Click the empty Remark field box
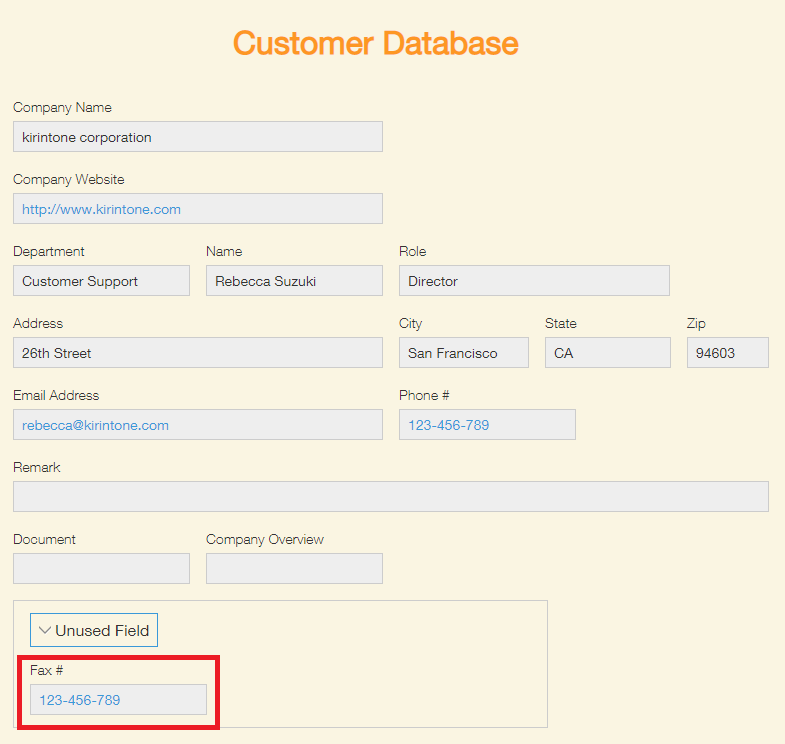This screenshot has width=785, height=744. point(390,497)
